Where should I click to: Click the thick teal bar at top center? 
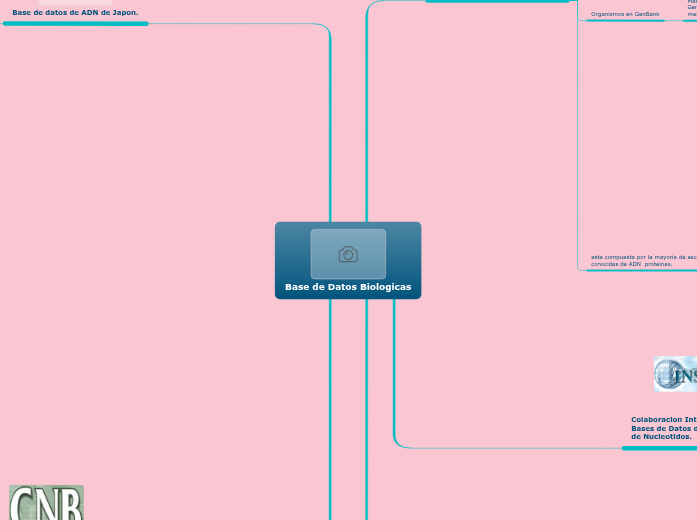497,1
